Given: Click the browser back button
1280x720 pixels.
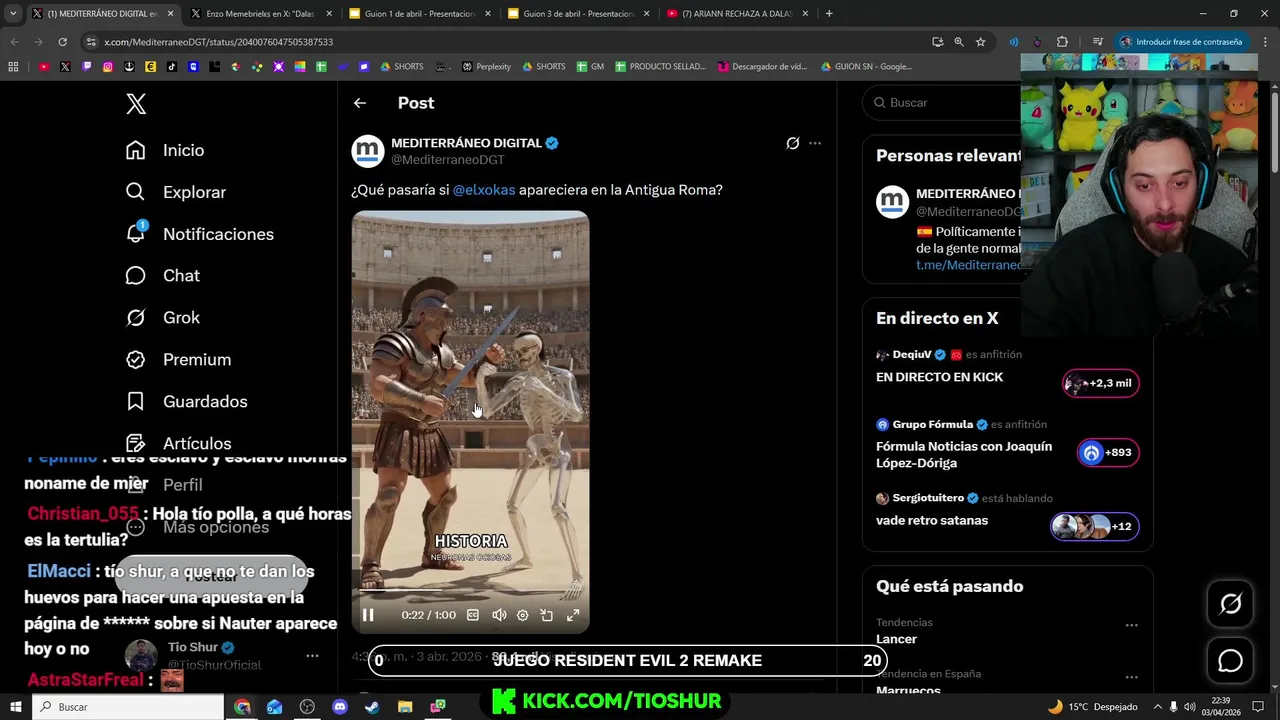Looking at the screenshot, I should coord(14,42).
